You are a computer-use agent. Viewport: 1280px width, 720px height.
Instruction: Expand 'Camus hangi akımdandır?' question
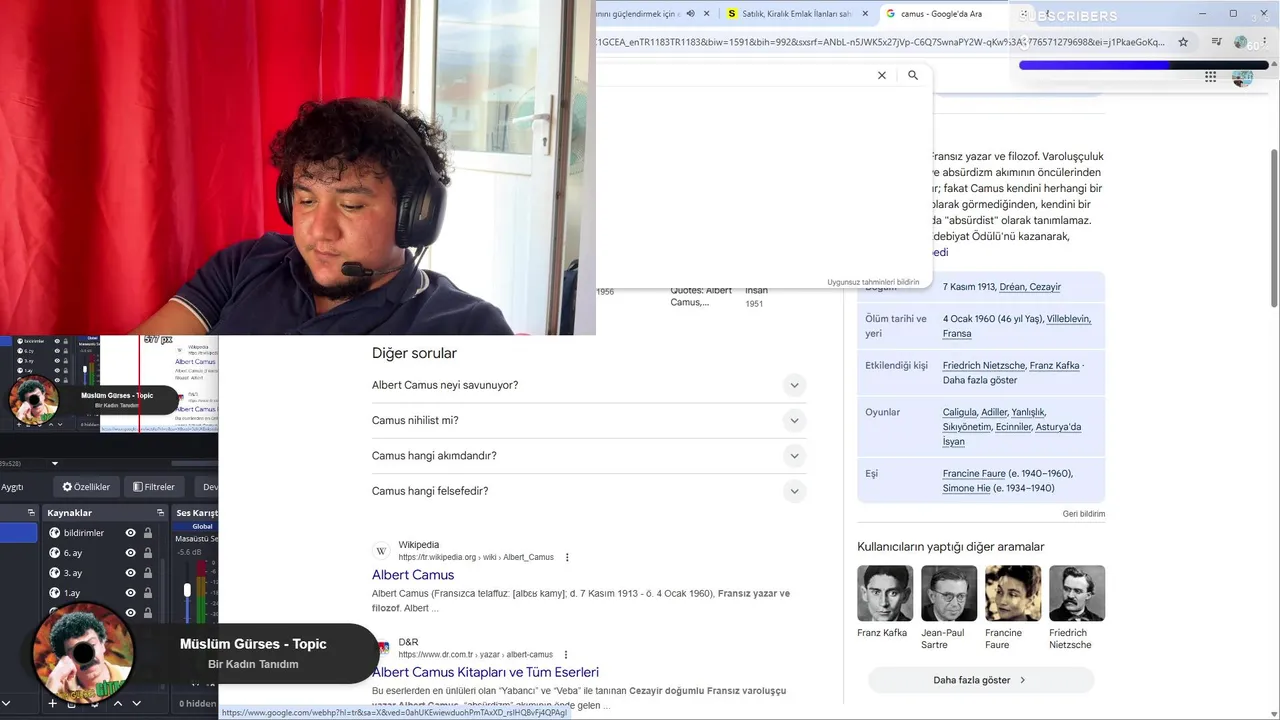tap(589, 456)
